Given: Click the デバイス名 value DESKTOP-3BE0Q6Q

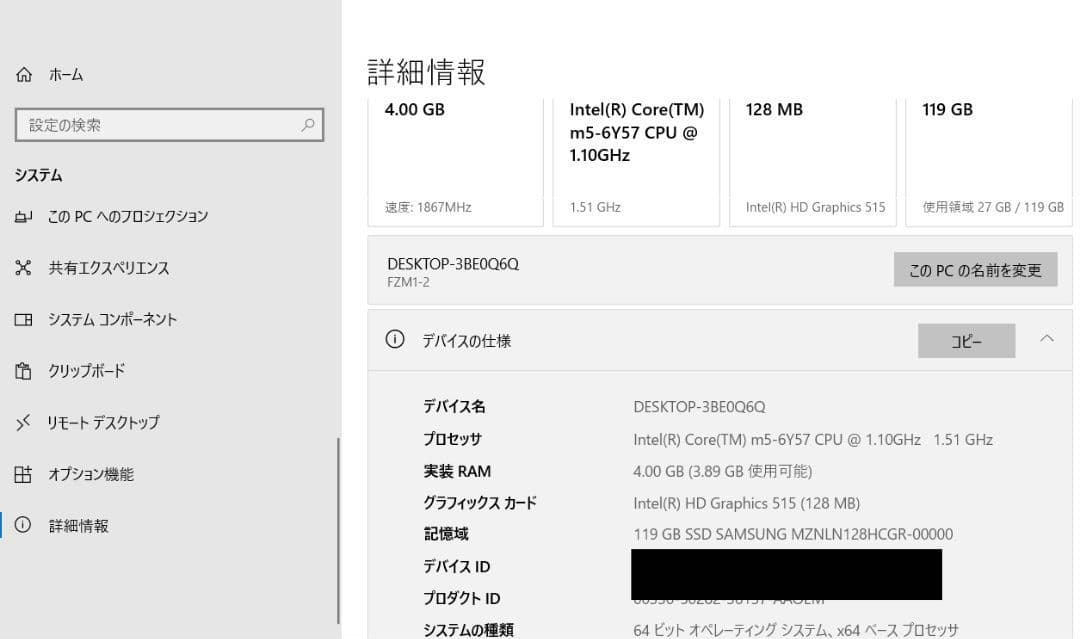Looking at the screenshot, I should pos(699,407).
